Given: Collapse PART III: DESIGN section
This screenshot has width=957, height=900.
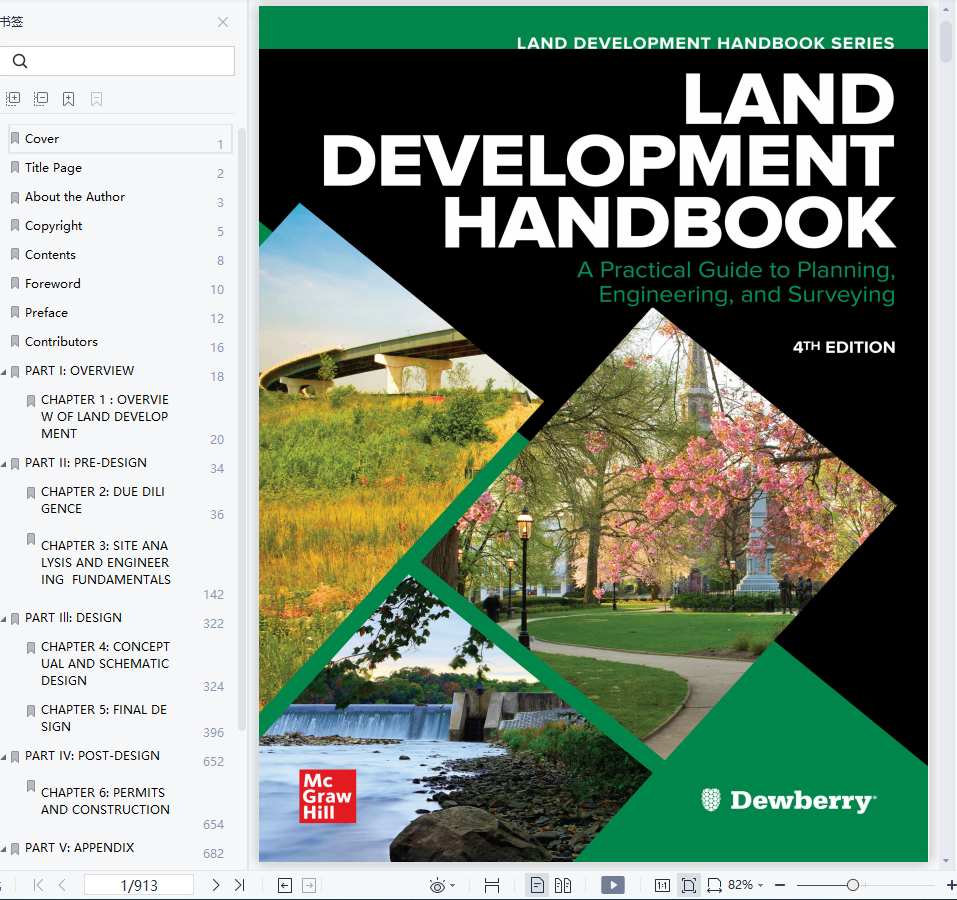Looking at the screenshot, I should (x=4, y=619).
